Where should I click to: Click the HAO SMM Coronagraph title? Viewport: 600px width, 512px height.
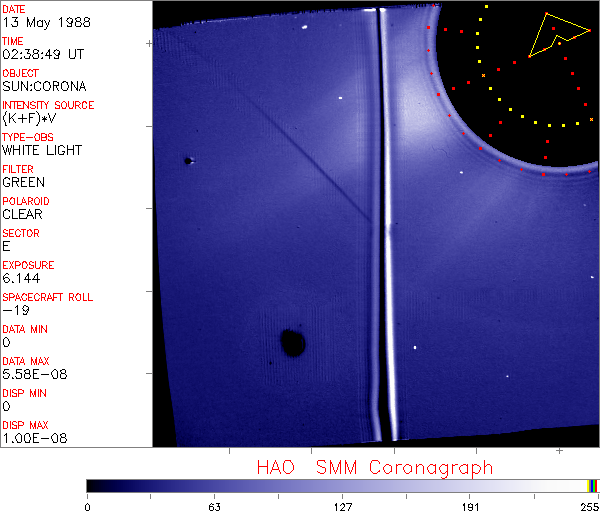click(x=375, y=468)
